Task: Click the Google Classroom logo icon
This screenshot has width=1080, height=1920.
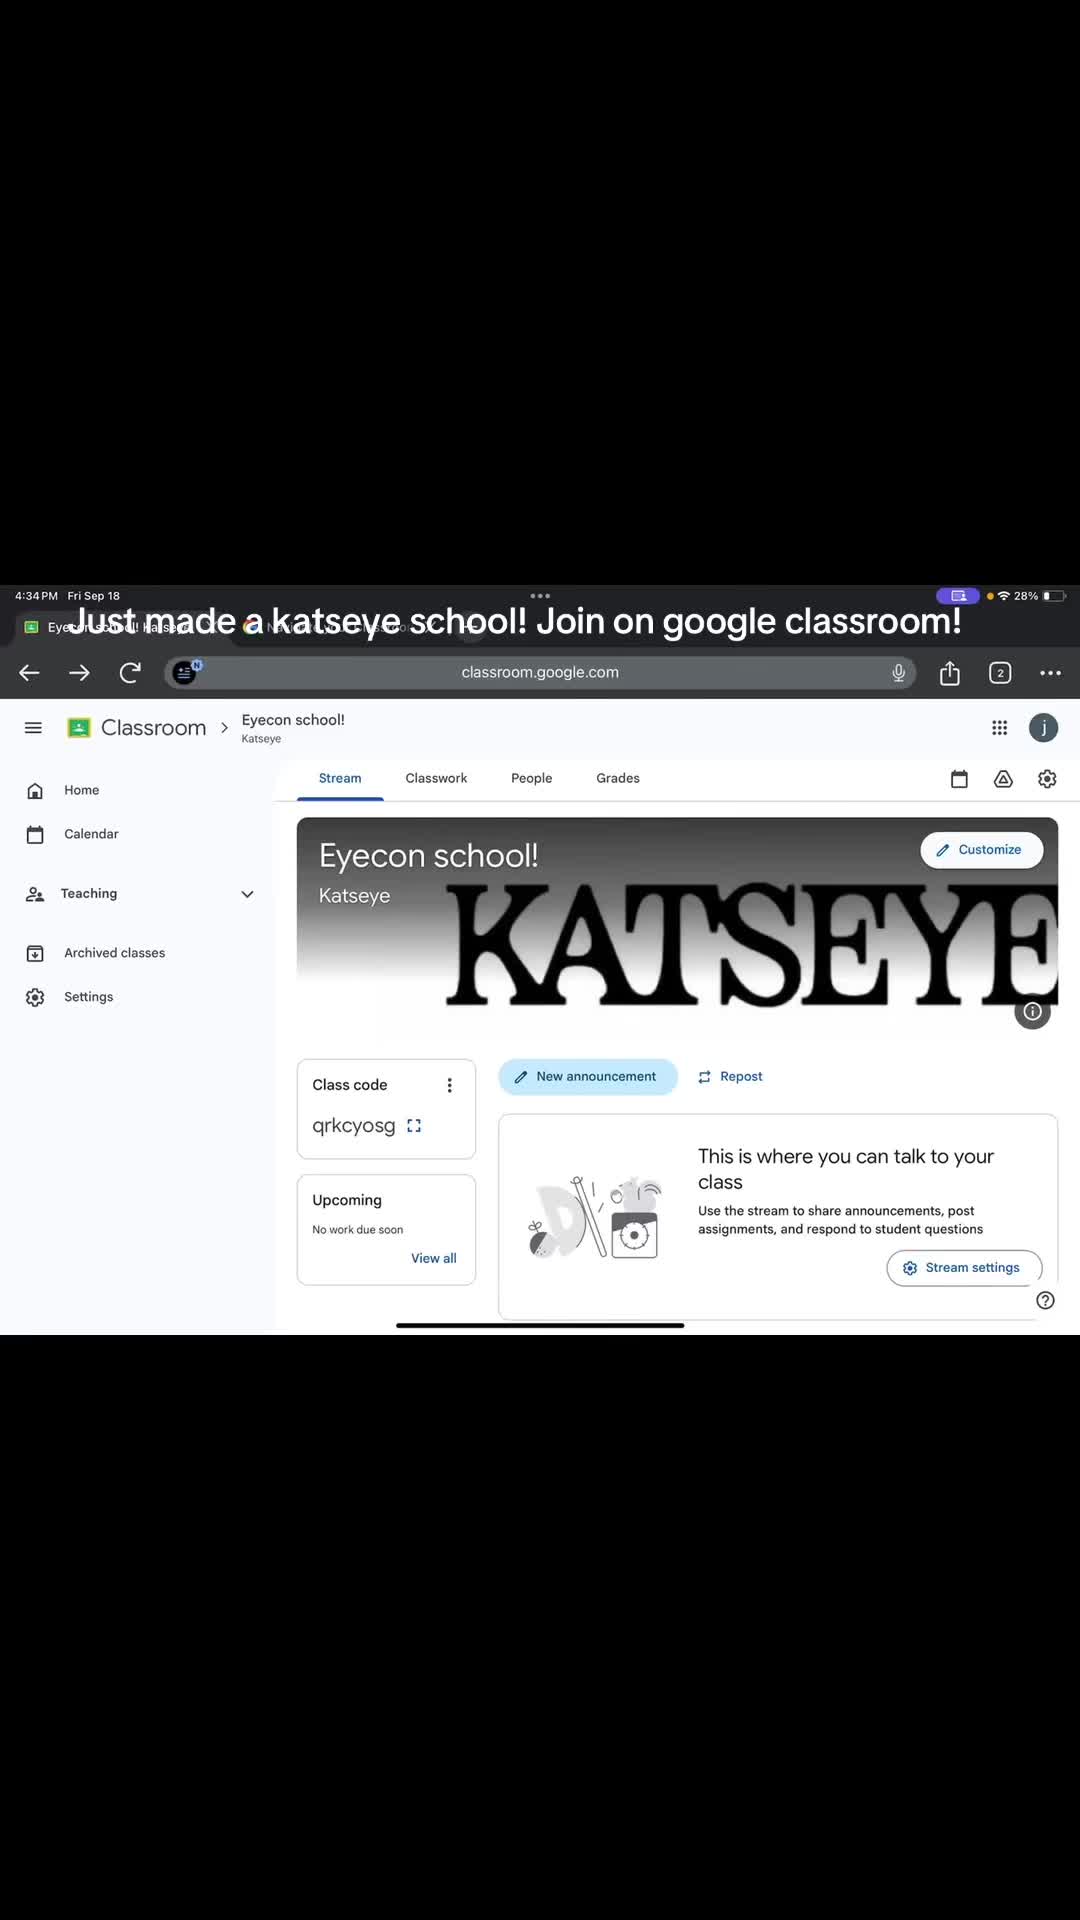Action: pos(79,728)
